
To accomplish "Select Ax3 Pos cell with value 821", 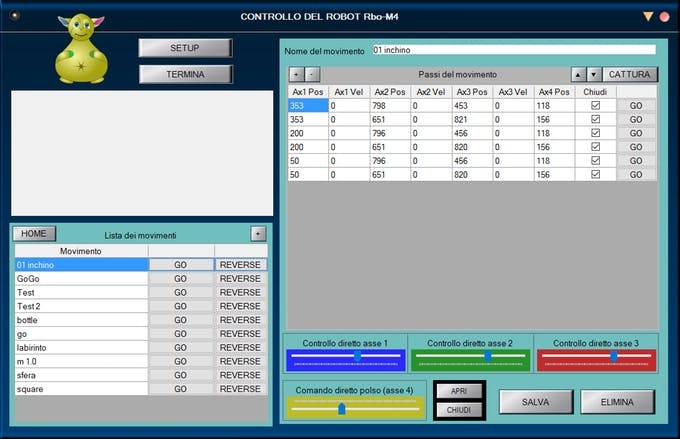I will pos(472,120).
